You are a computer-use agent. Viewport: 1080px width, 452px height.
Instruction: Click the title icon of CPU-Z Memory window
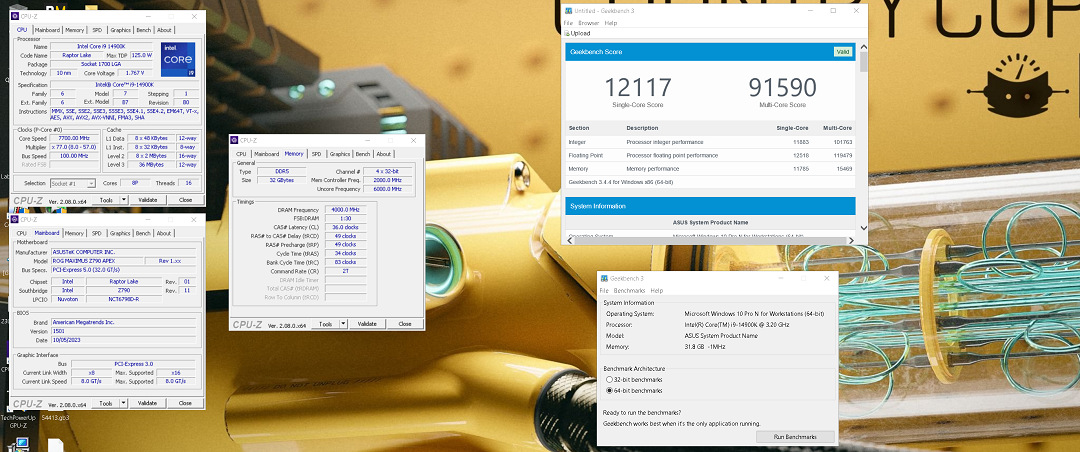234,140
